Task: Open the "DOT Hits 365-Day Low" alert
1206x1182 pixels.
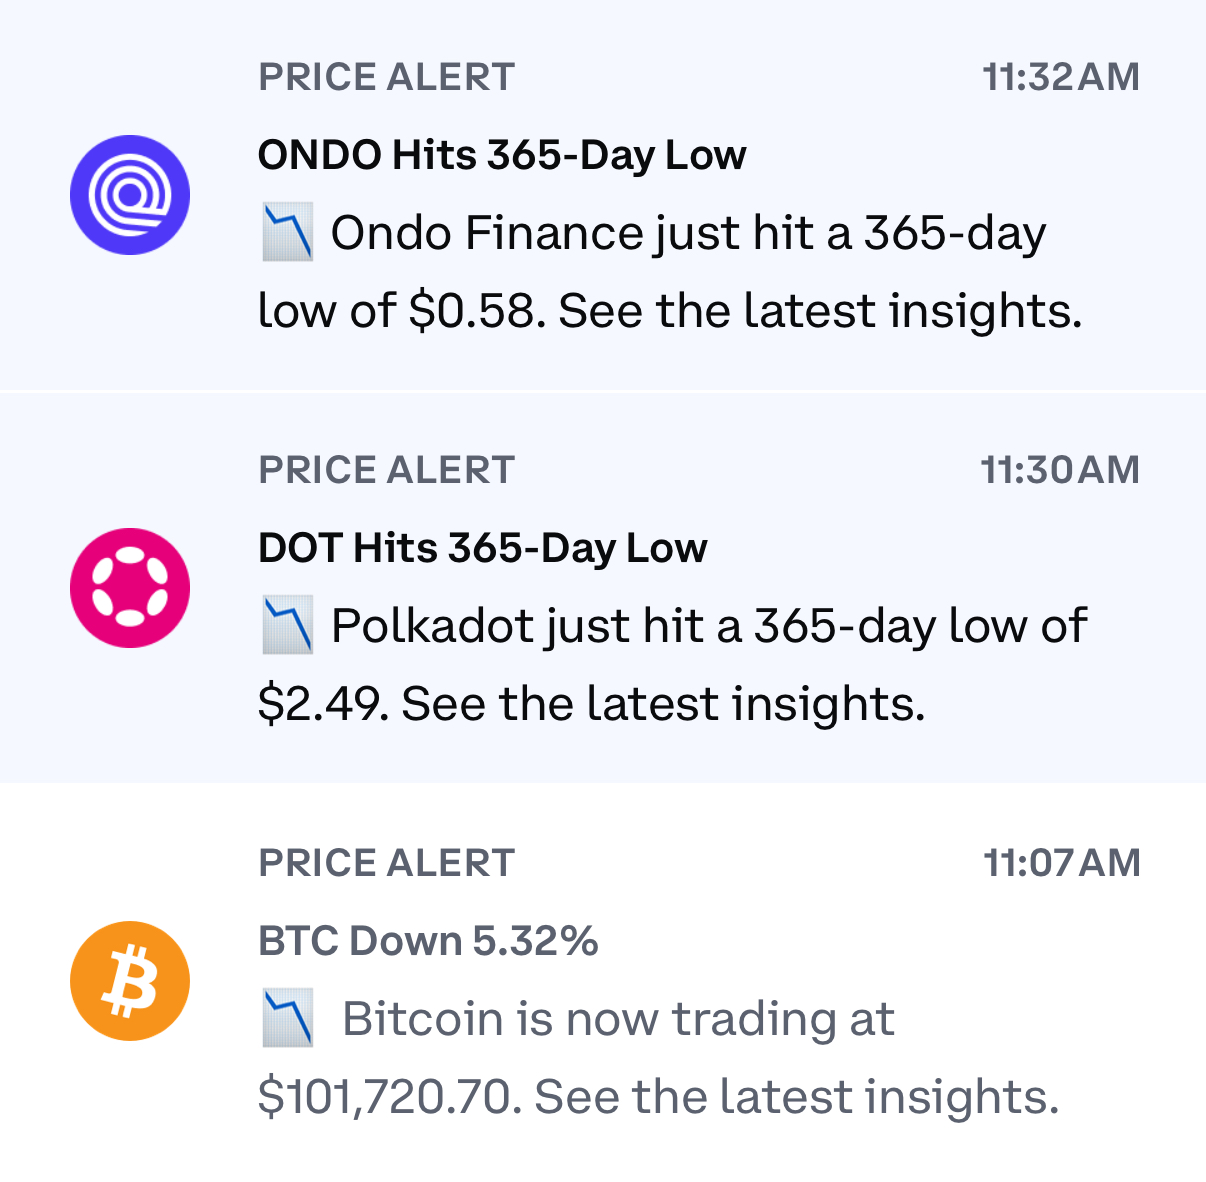Action: (x=483, y=548)
